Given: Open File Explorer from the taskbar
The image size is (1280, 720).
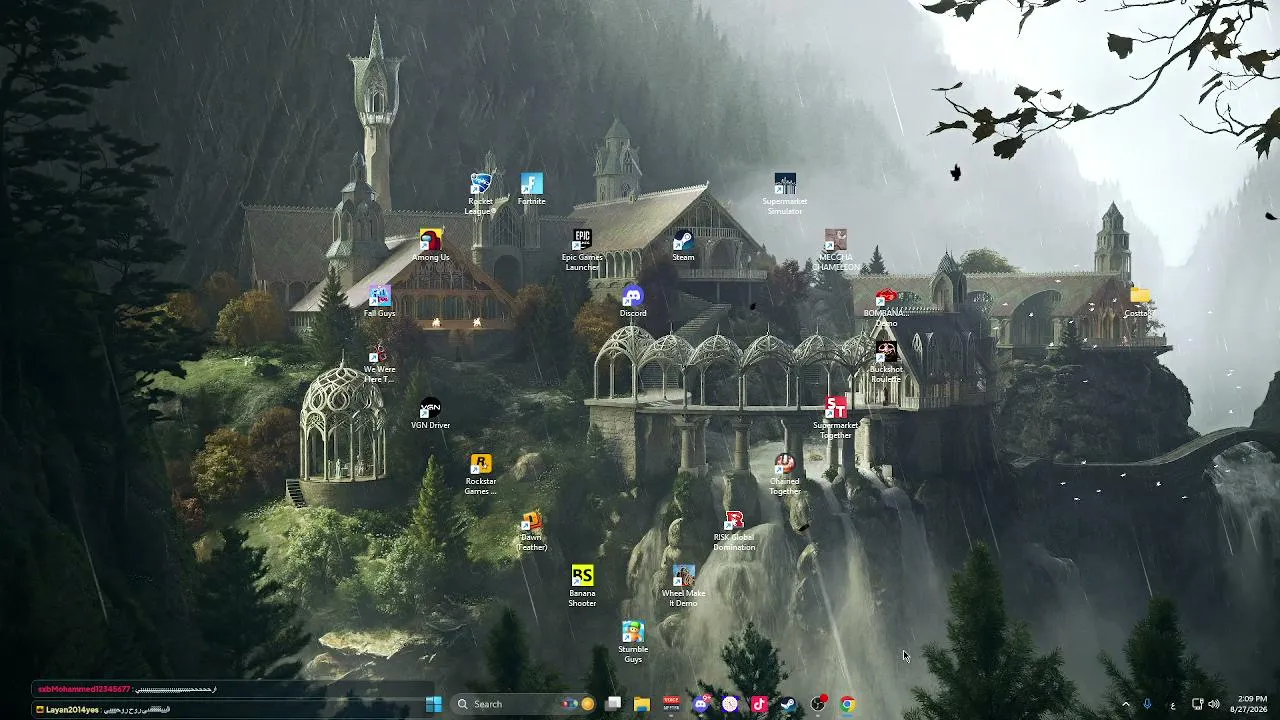Looking at the screenshot, I should pos(642,704).
